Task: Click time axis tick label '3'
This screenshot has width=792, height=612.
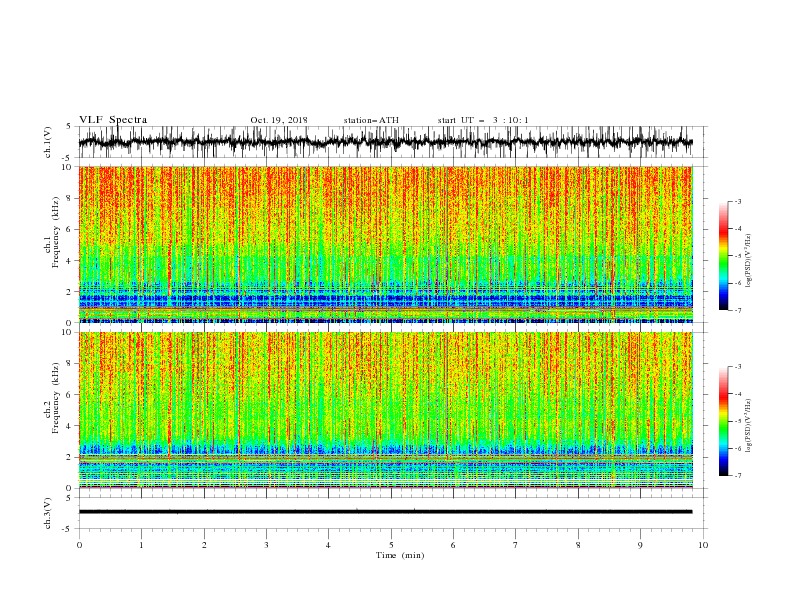Action: (x=266, y=545)
